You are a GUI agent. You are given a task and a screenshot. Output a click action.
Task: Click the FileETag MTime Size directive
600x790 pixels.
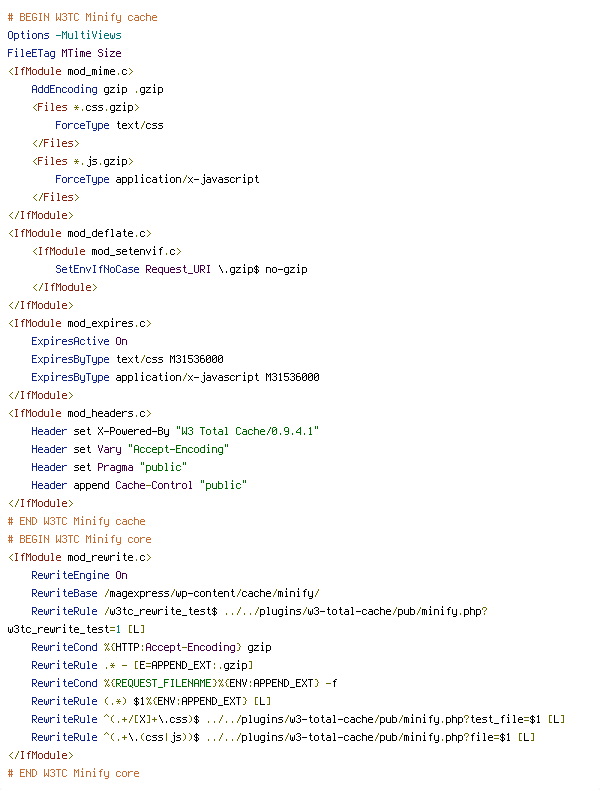(64, 53)
